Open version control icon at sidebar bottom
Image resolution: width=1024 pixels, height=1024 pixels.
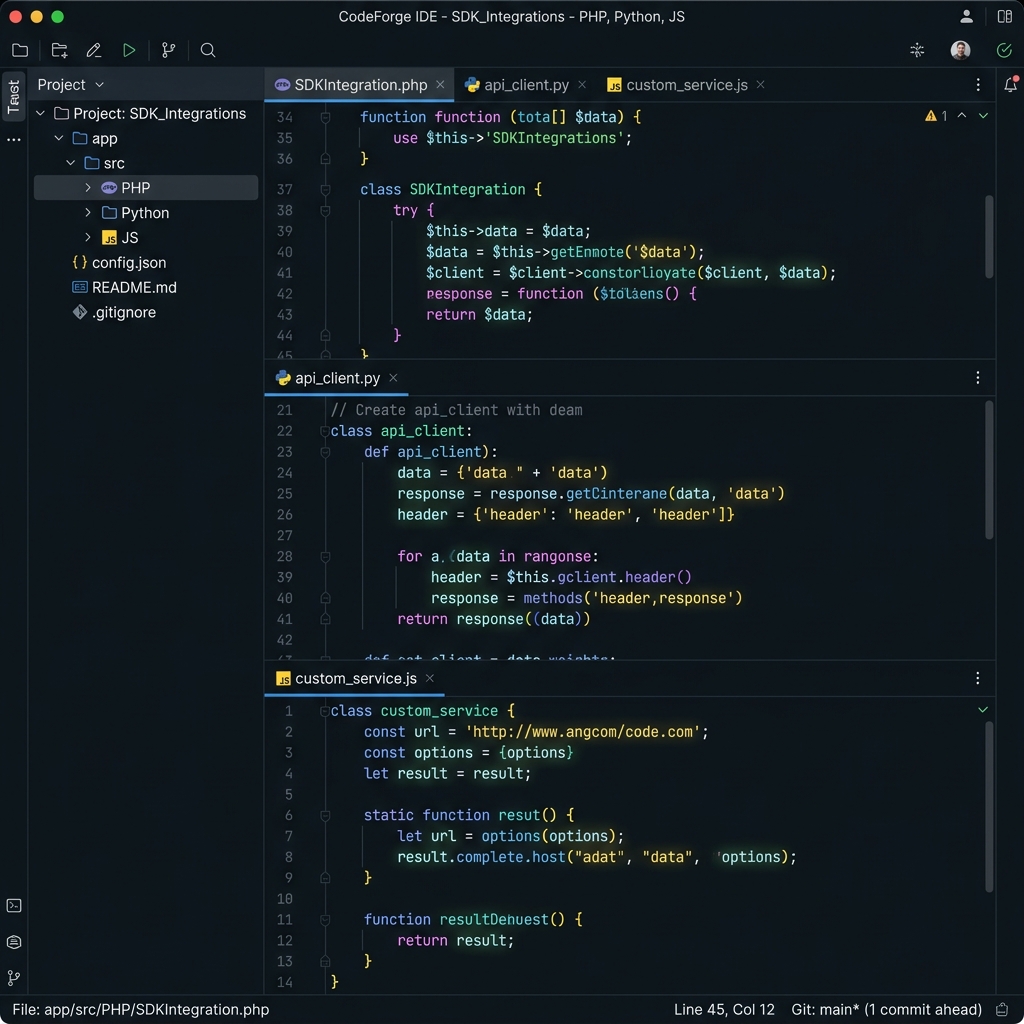coord(14,978)
